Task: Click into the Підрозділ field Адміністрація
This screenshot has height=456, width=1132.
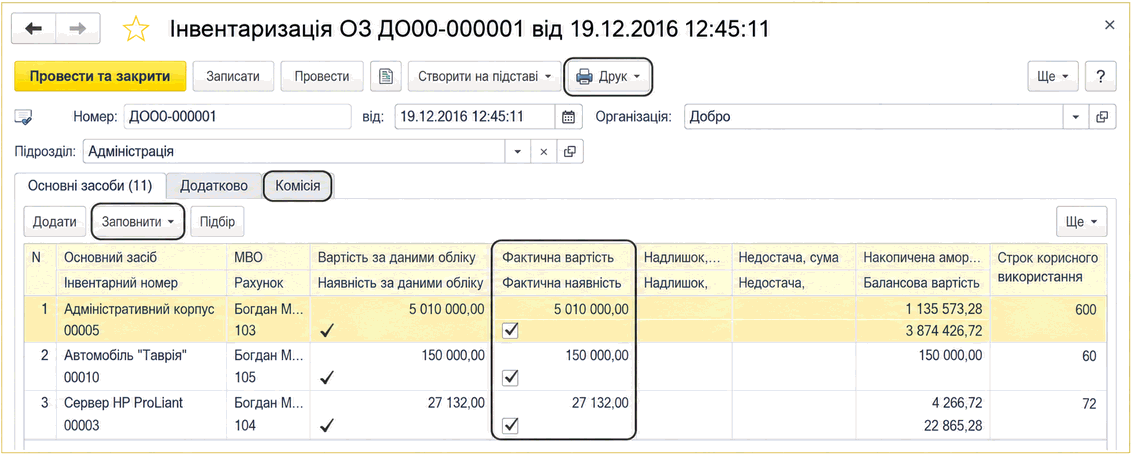Action: coord(294,152)
